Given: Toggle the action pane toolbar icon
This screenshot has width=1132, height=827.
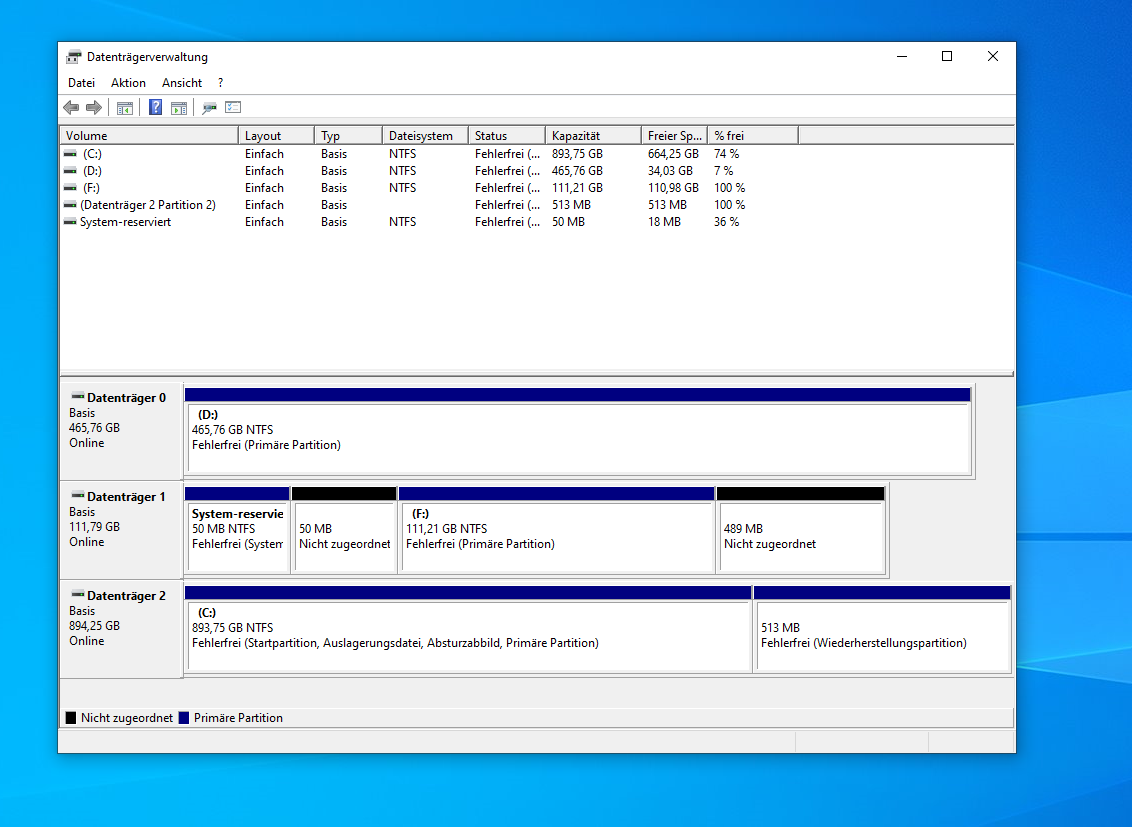Looking at the screenshot, I should pos(179,108).
